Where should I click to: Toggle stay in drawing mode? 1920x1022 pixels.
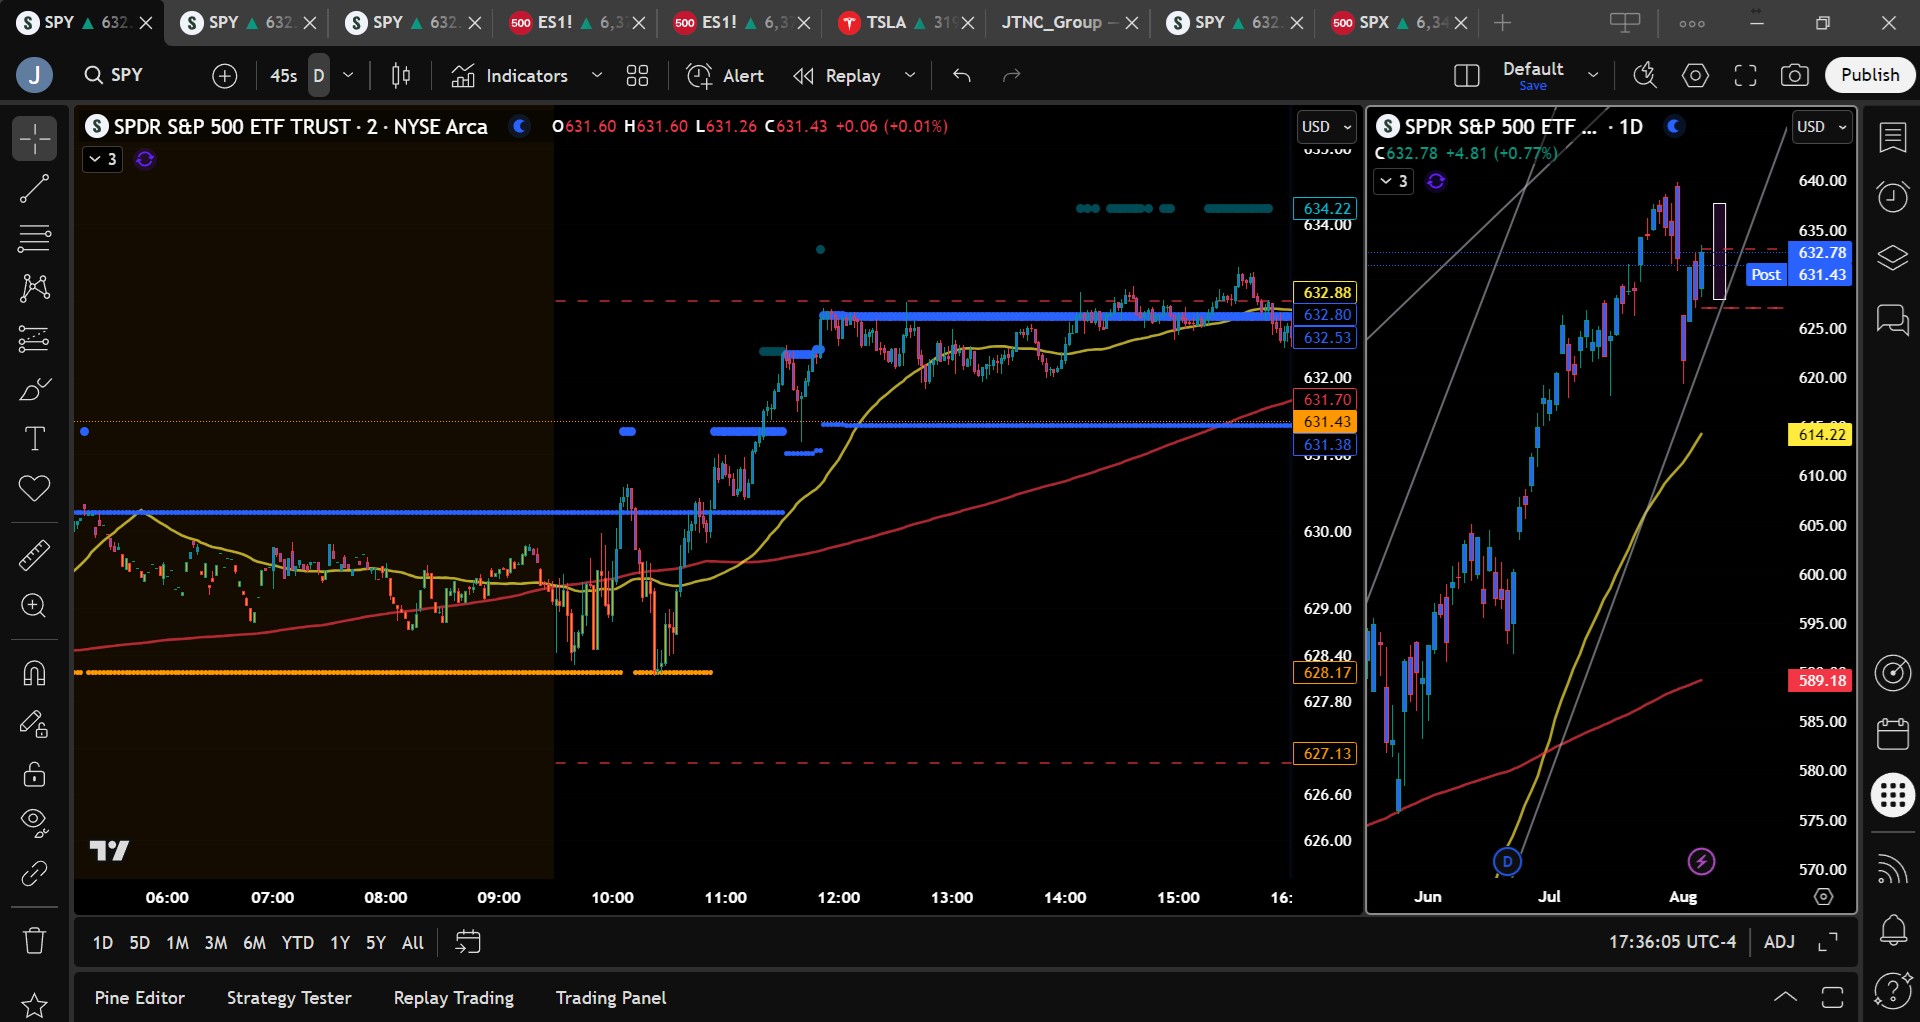pyautogui.click(x=34, y=723)
